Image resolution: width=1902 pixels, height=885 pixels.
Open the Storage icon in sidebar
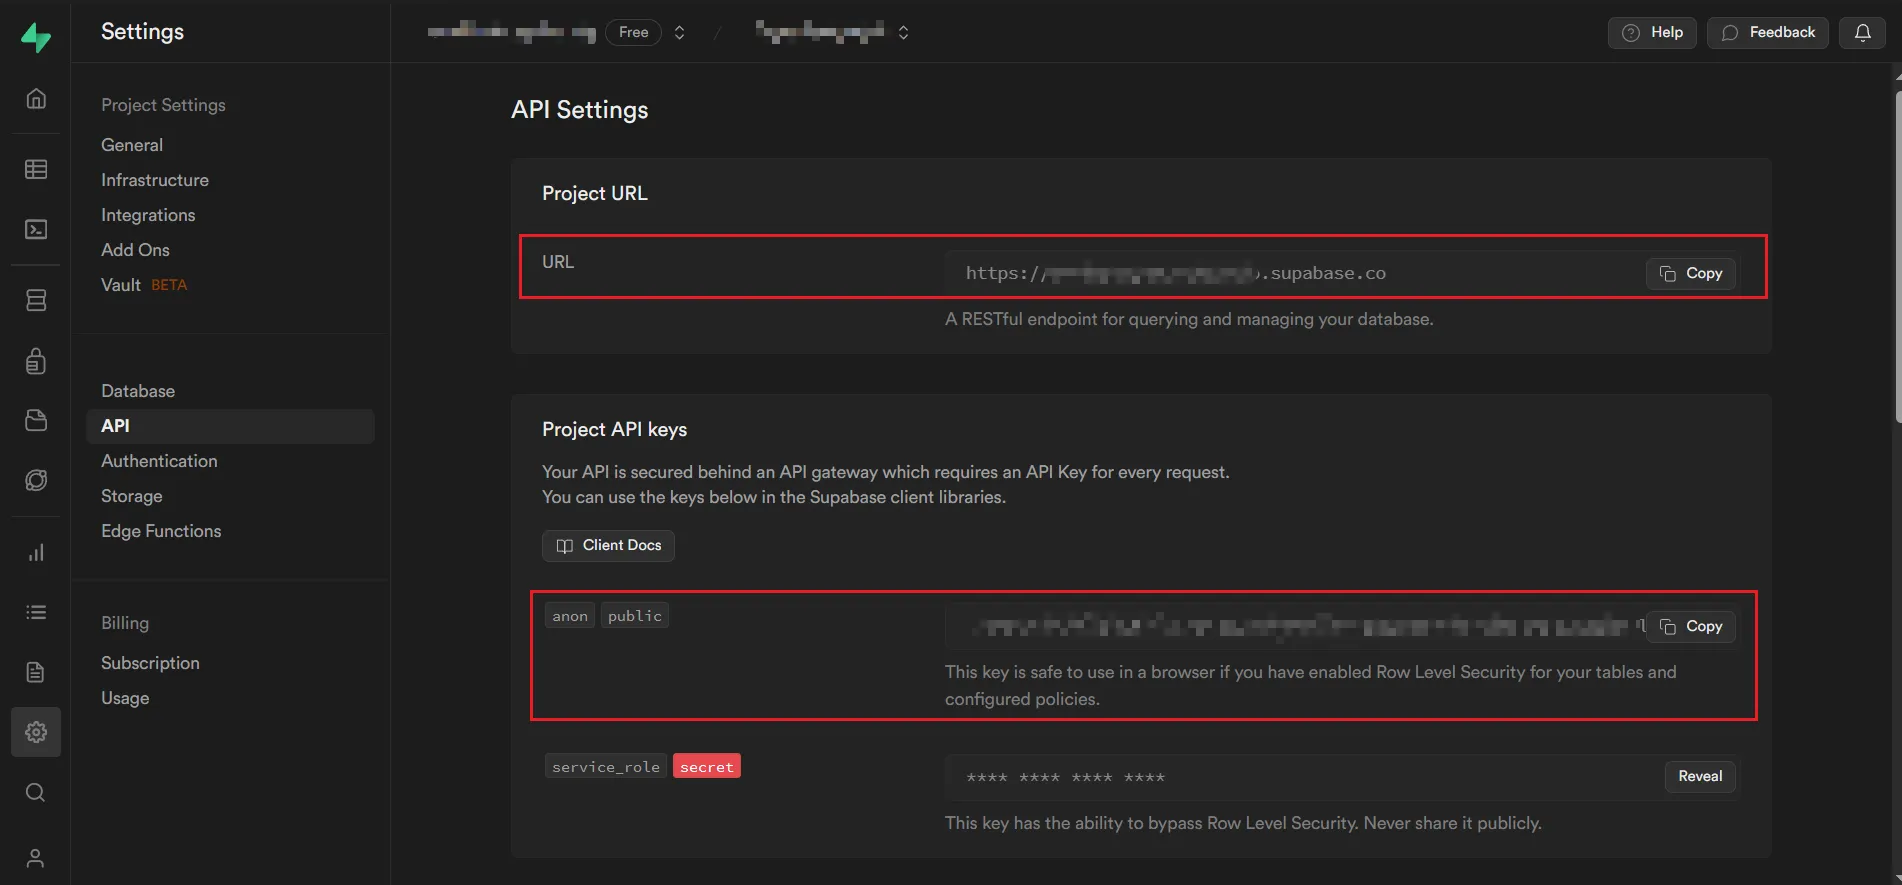click(36, 420)
